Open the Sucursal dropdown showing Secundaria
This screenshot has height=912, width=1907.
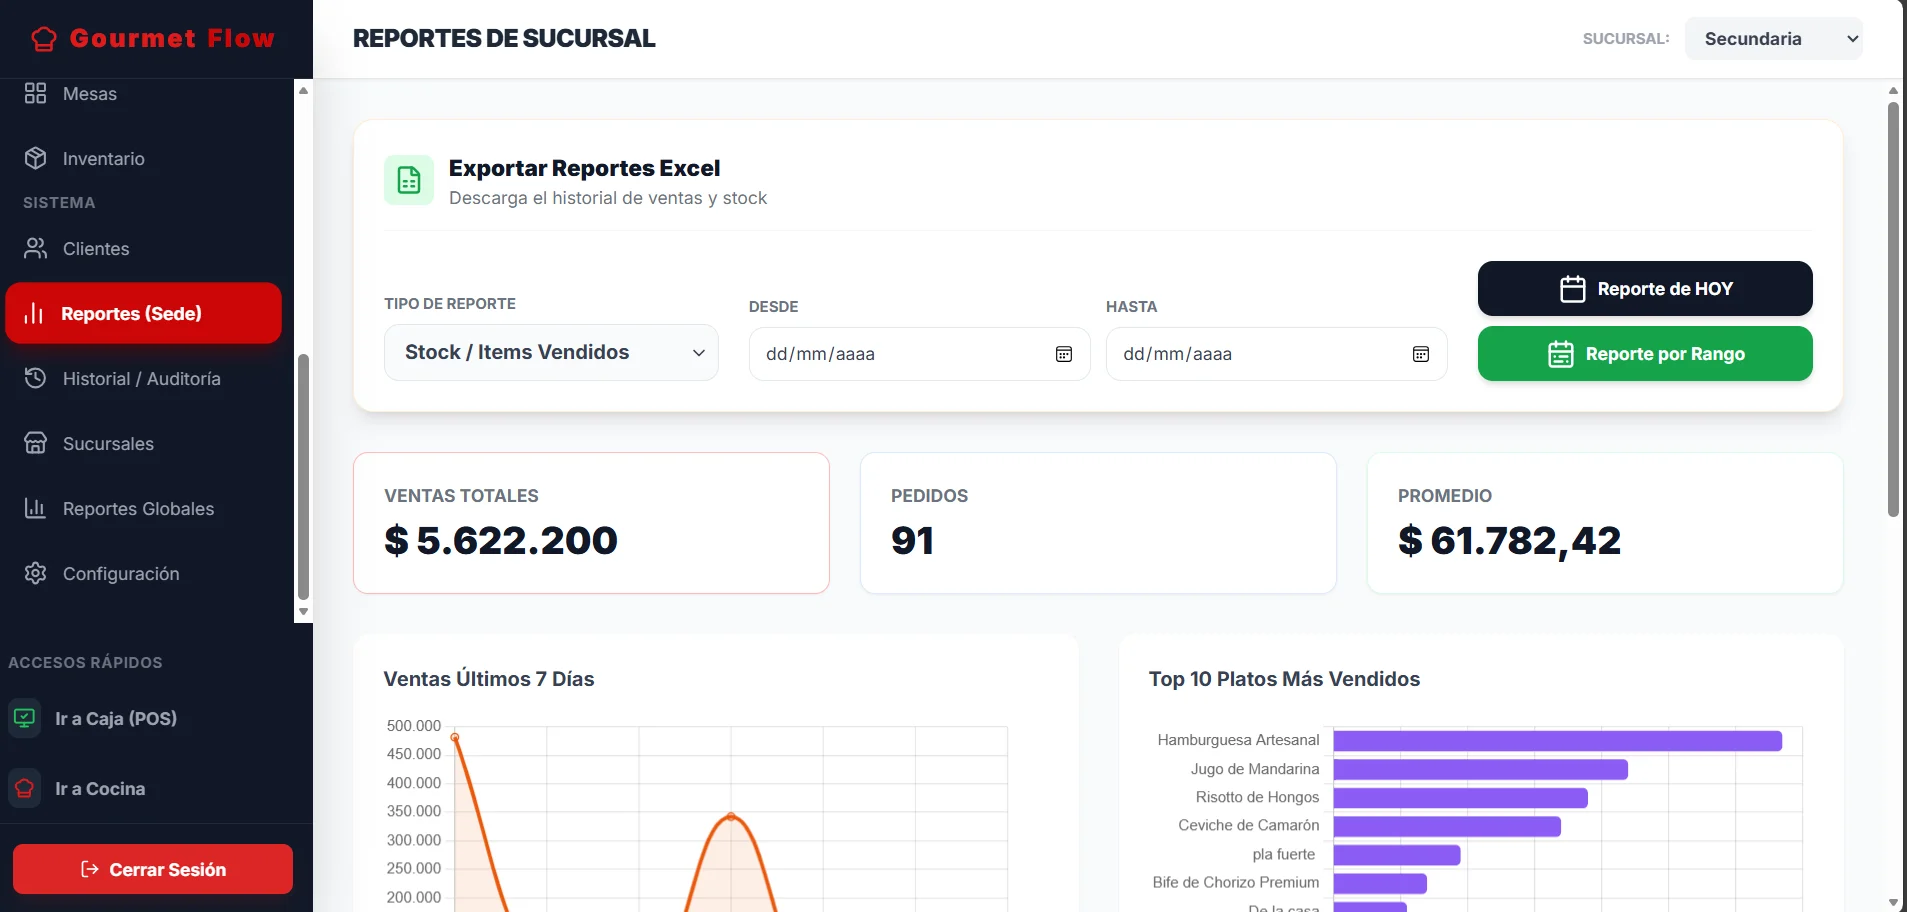click(1774, 39)
